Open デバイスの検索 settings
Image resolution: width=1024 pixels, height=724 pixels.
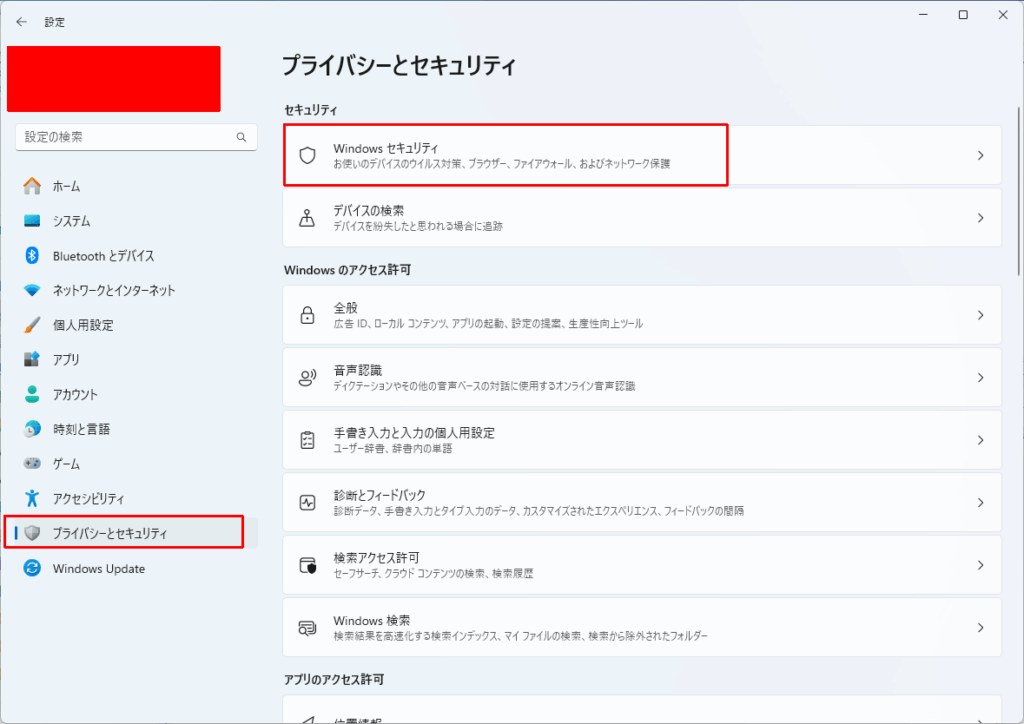(x=642, y=218)
